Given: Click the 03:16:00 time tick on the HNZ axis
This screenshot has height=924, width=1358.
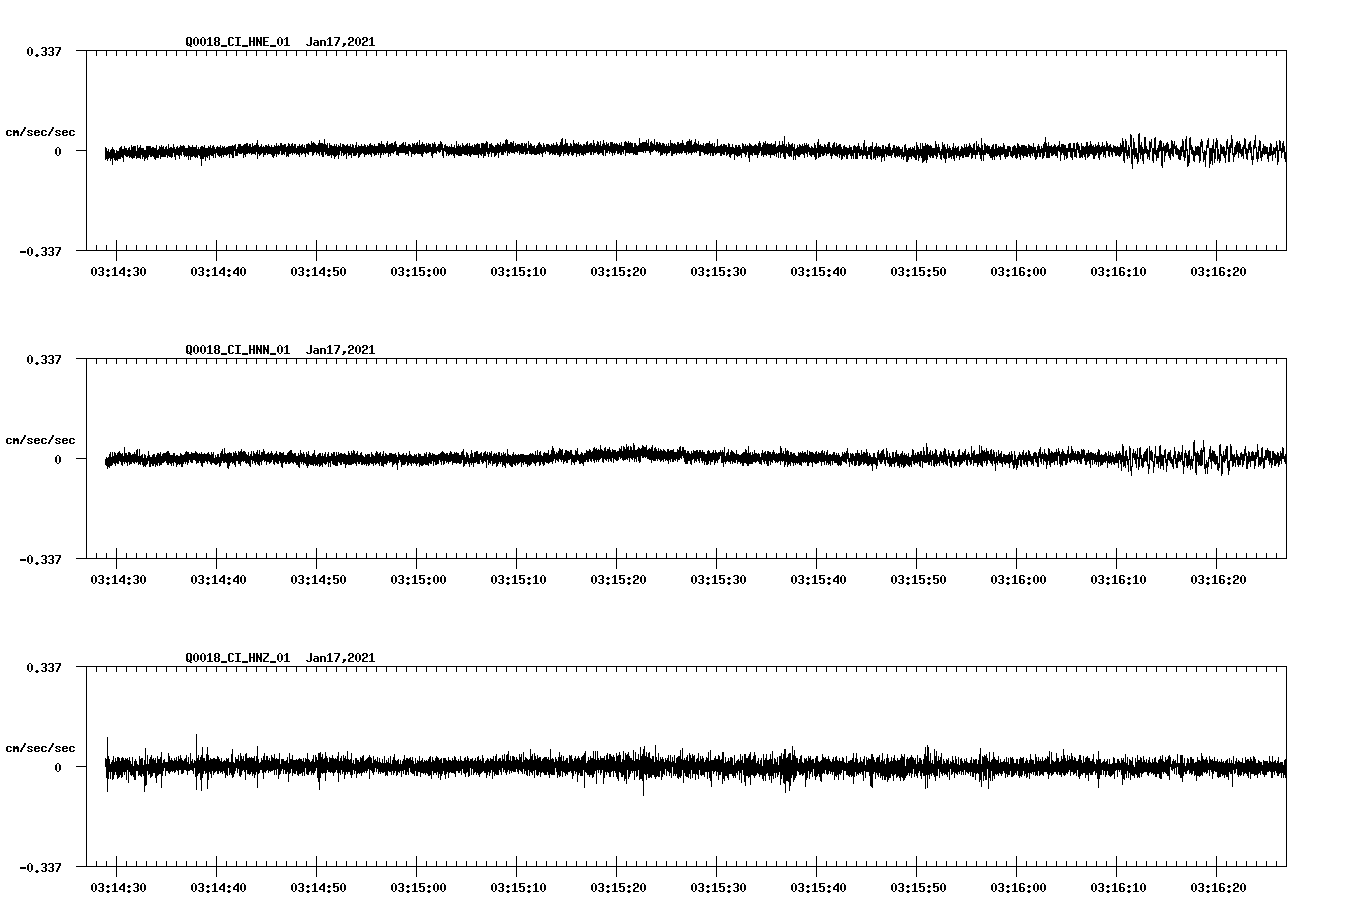Looking at the screenshot, I should [x=1018, y=886].
